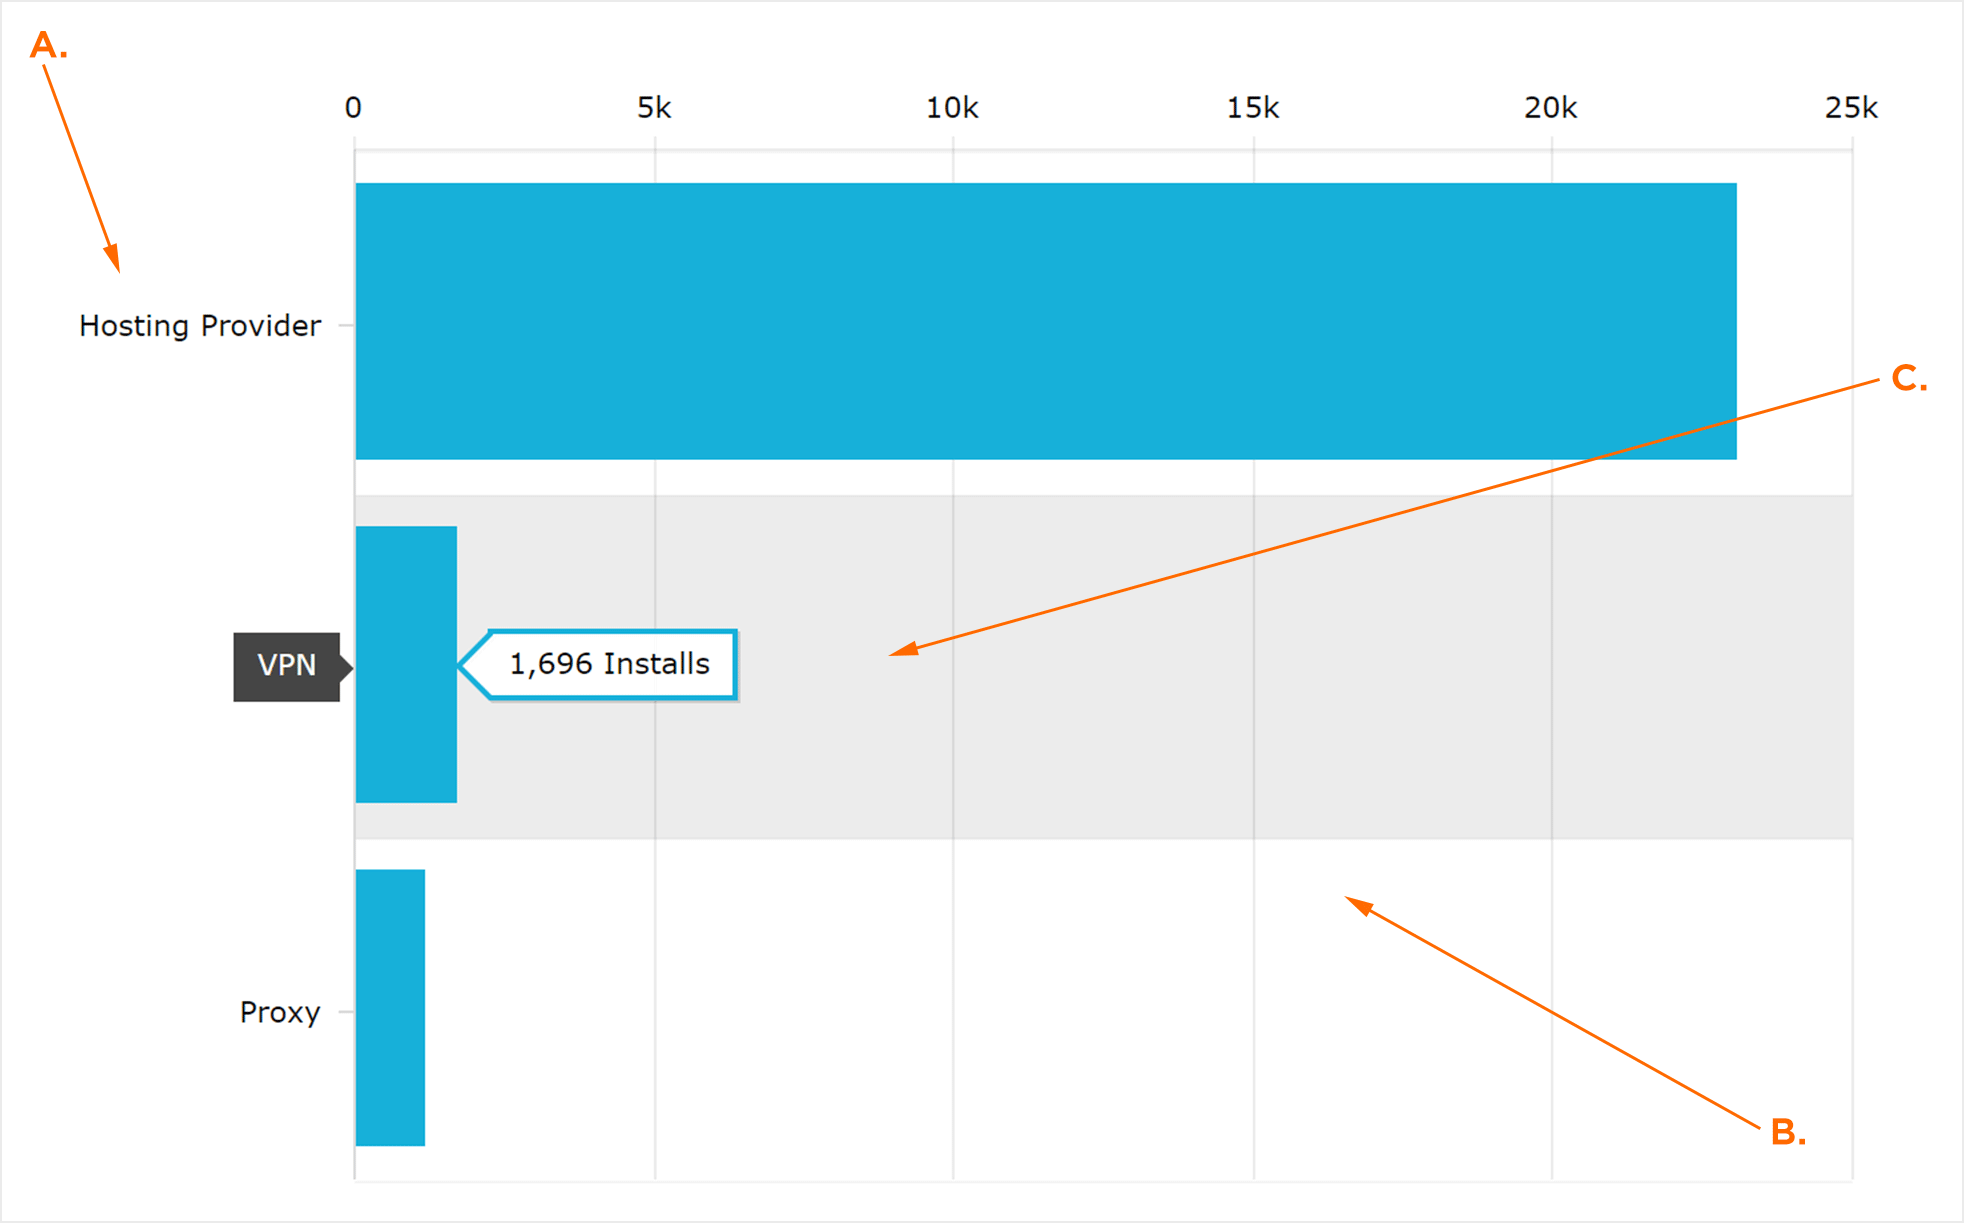Click the tip of arrow C
This screenshot has height=1223, width=1964.
pos(892,654)
